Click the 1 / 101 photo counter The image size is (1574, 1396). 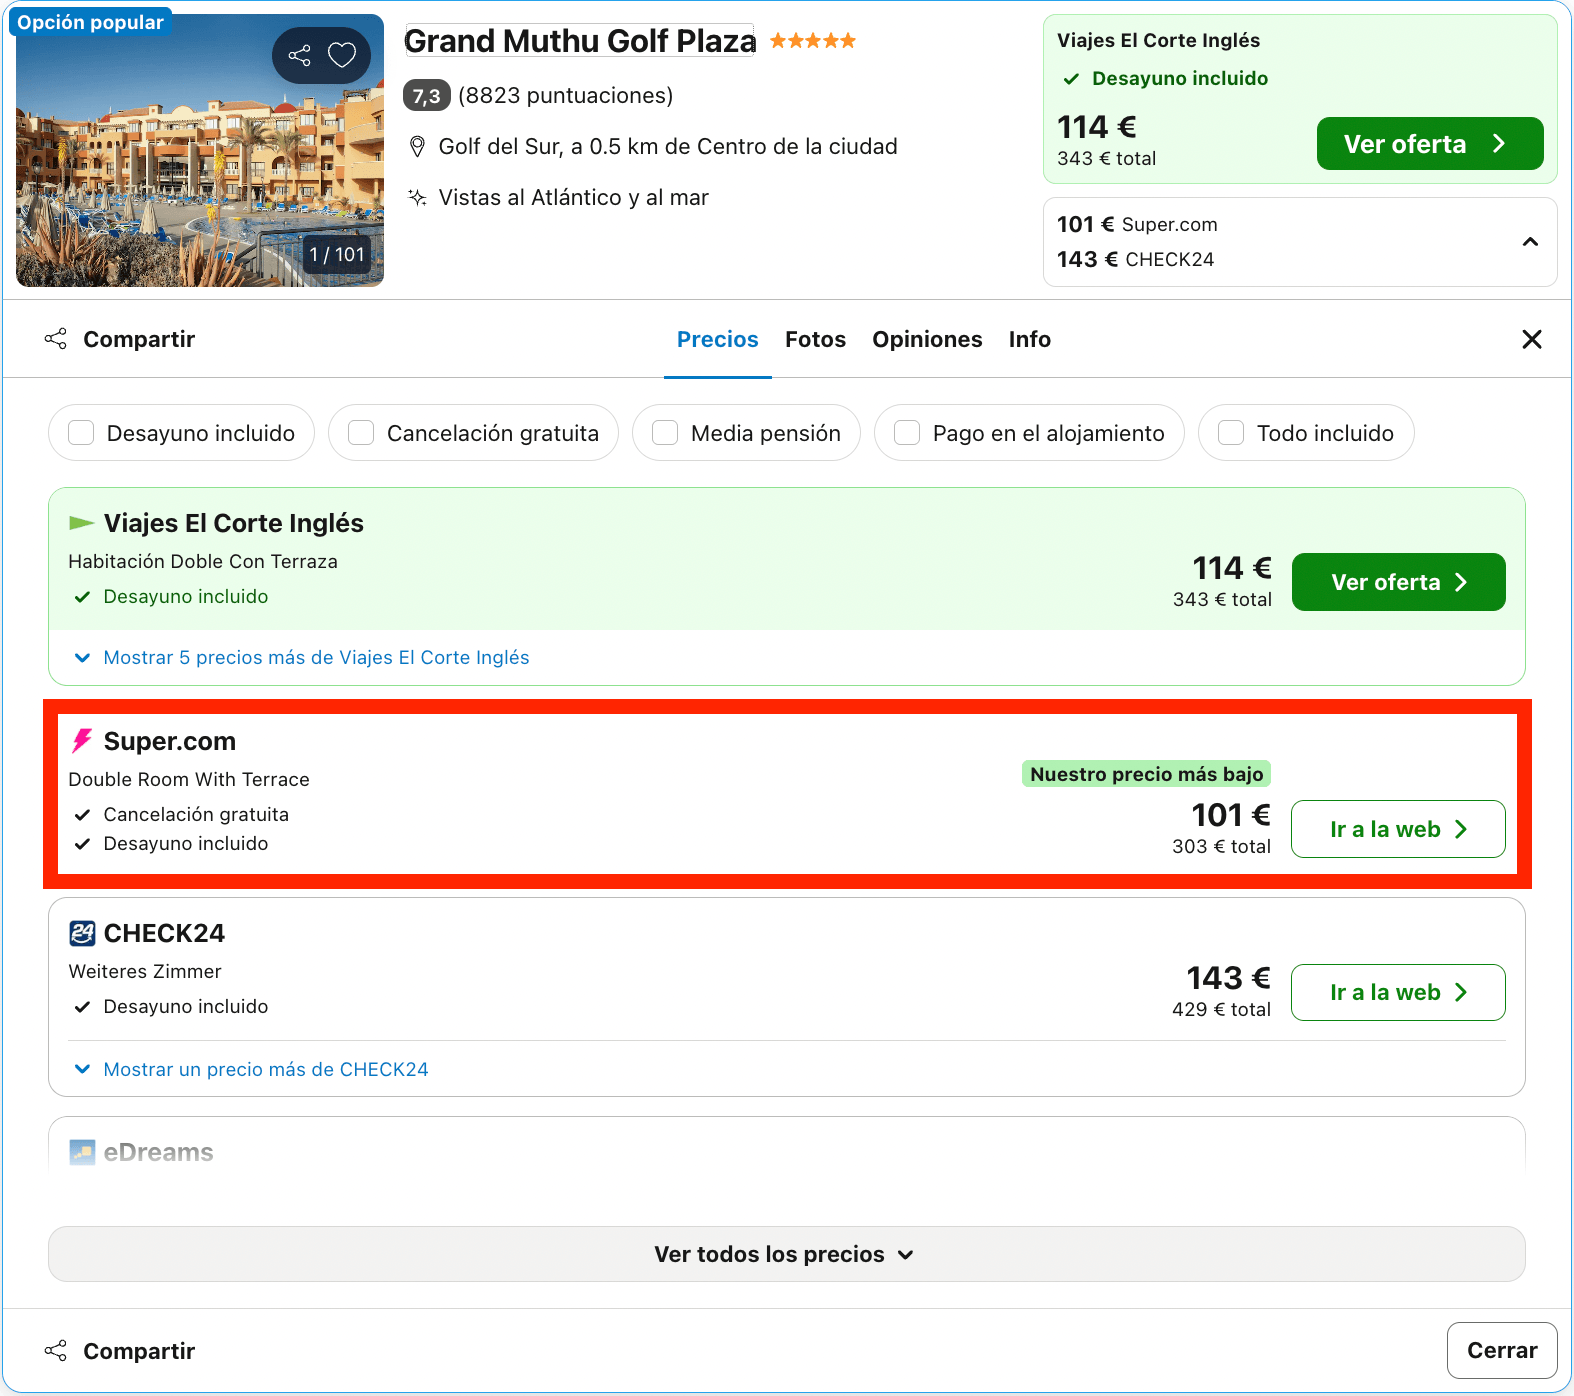tap(337, 255)
